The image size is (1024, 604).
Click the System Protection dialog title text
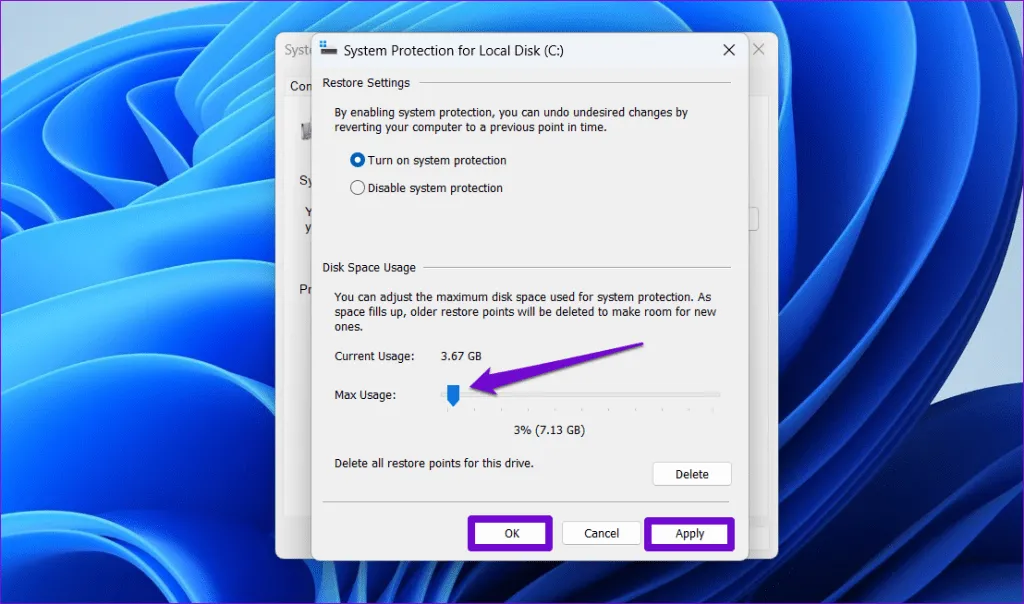[x=453, y=50]
